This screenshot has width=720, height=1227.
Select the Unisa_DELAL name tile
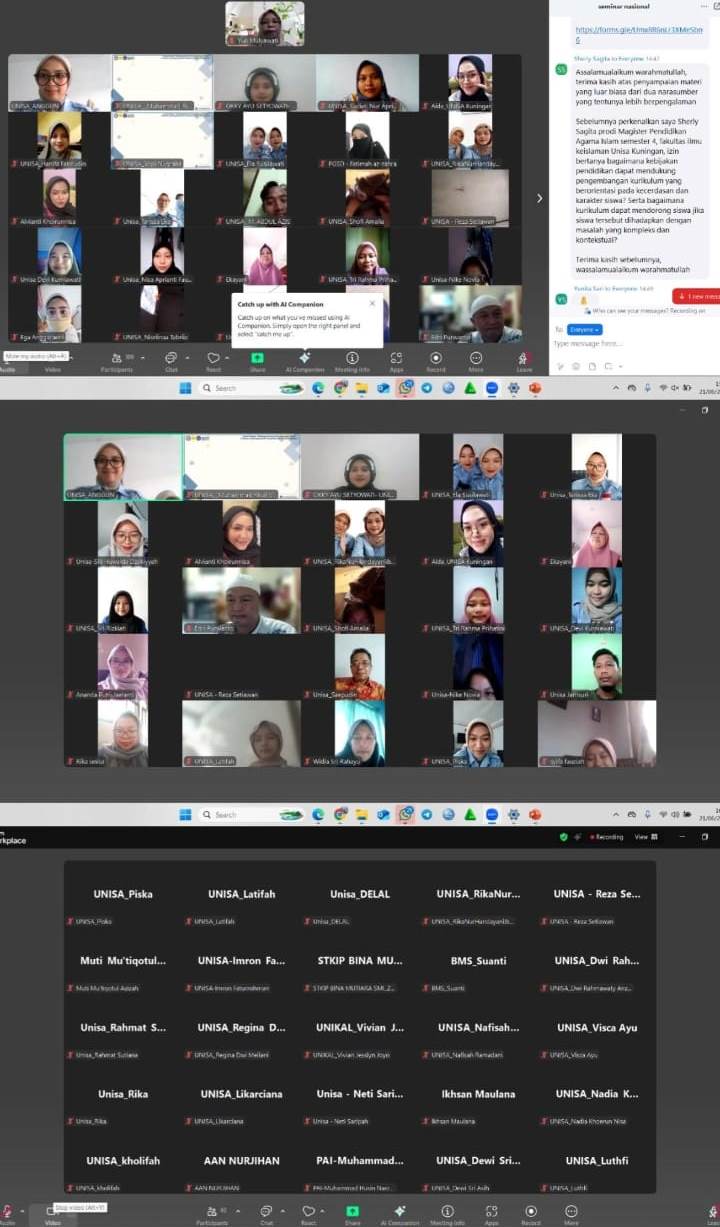coord(360,894)
